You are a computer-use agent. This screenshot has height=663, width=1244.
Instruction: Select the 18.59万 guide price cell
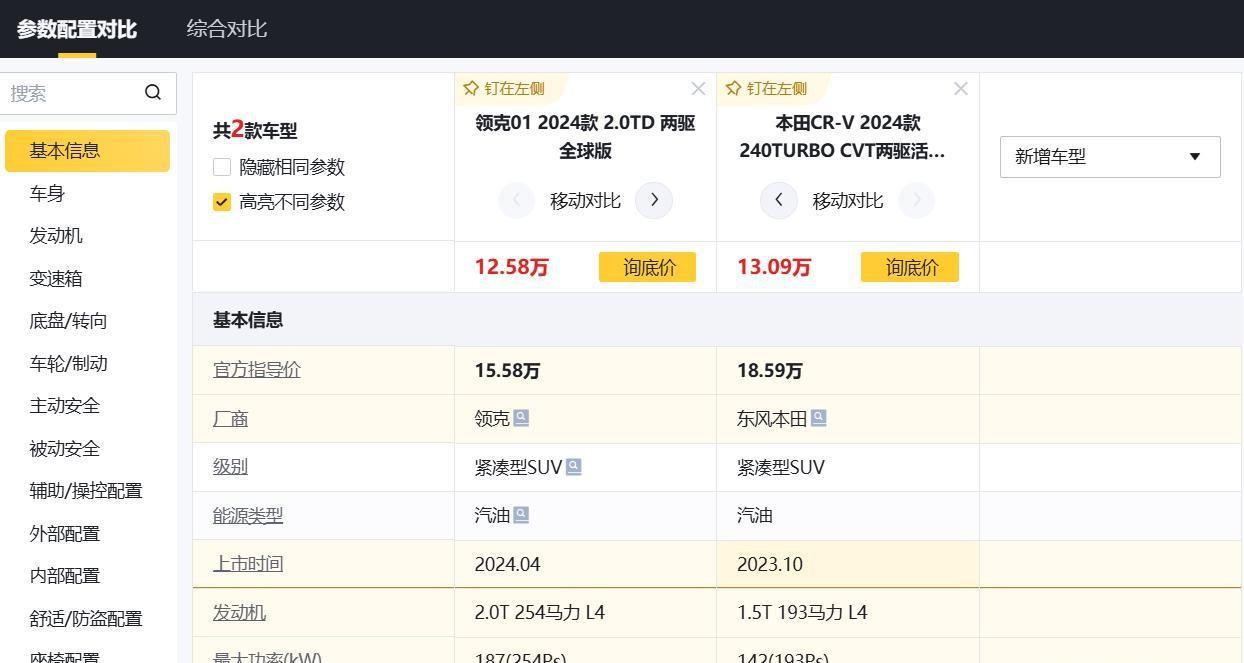click(847, 370)
